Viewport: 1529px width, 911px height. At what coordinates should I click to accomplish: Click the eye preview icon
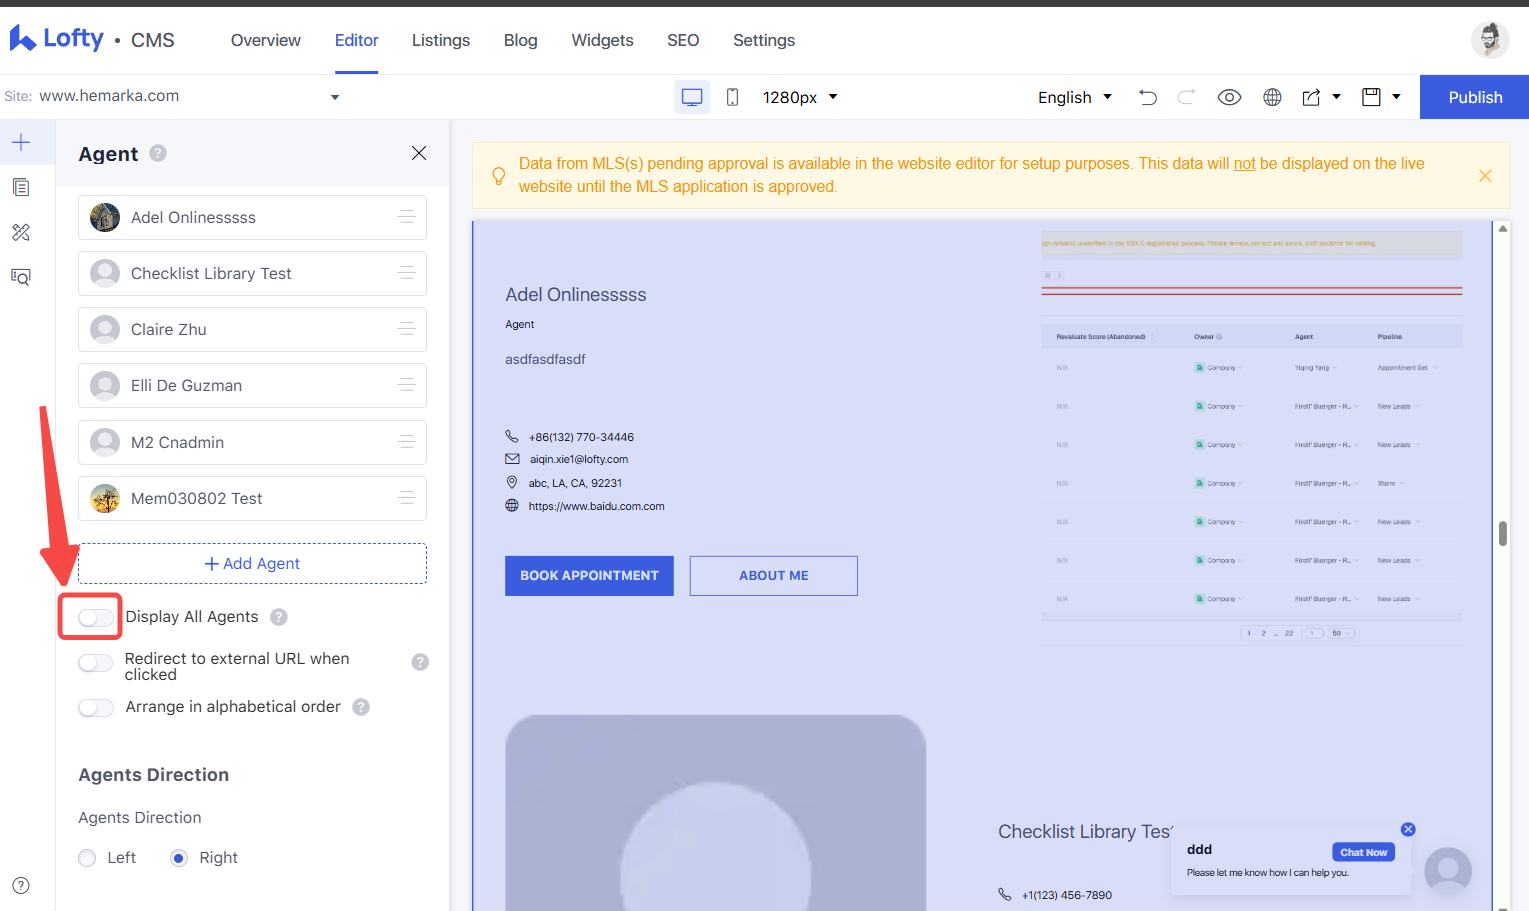coord(1229,97)
